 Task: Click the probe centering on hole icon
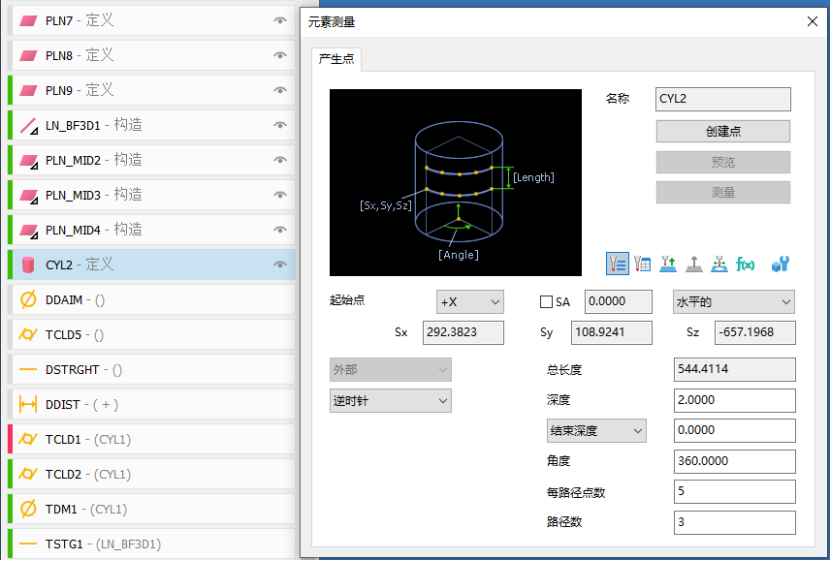719,264
